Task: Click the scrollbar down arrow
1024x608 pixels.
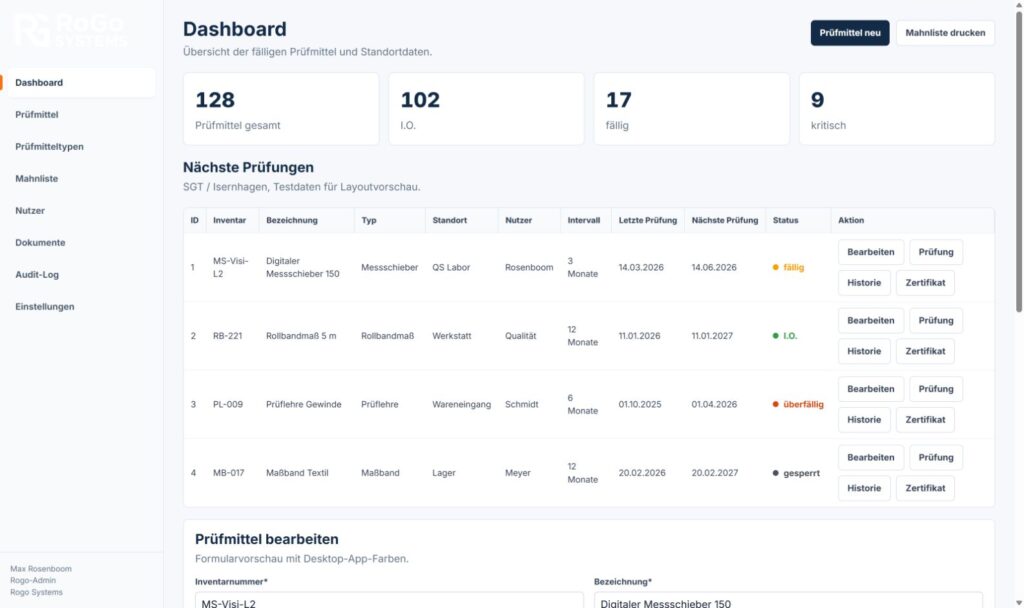Action: point(1019,603)
